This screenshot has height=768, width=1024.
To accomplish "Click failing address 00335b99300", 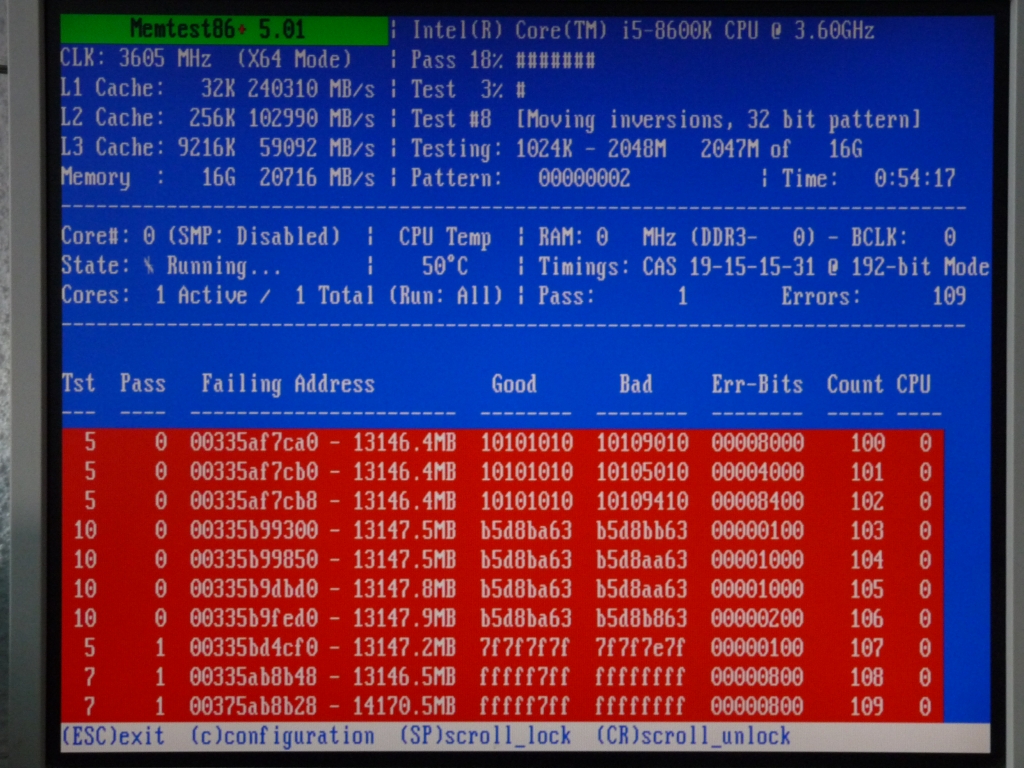I will tap(254, 530).
